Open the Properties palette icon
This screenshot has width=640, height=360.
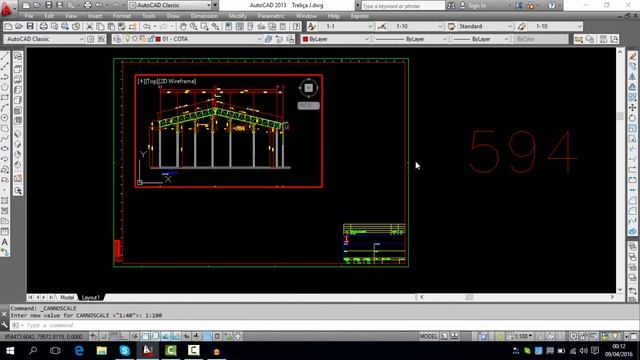click(x=229, y=27)
